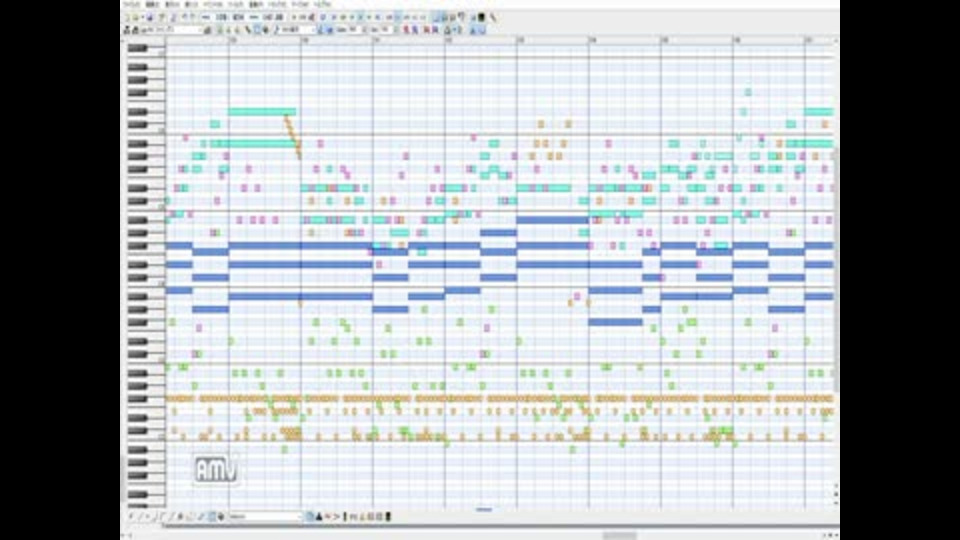
Task: Click the orange diagonal line of notes below the long cyan note
Action: pos(292,136)
